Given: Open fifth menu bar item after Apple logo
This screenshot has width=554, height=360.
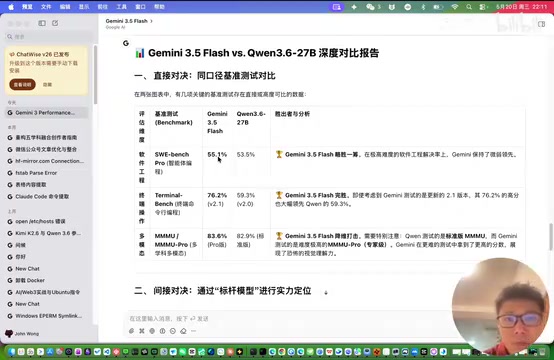Looking at the screenshot, I should (102, 7).
